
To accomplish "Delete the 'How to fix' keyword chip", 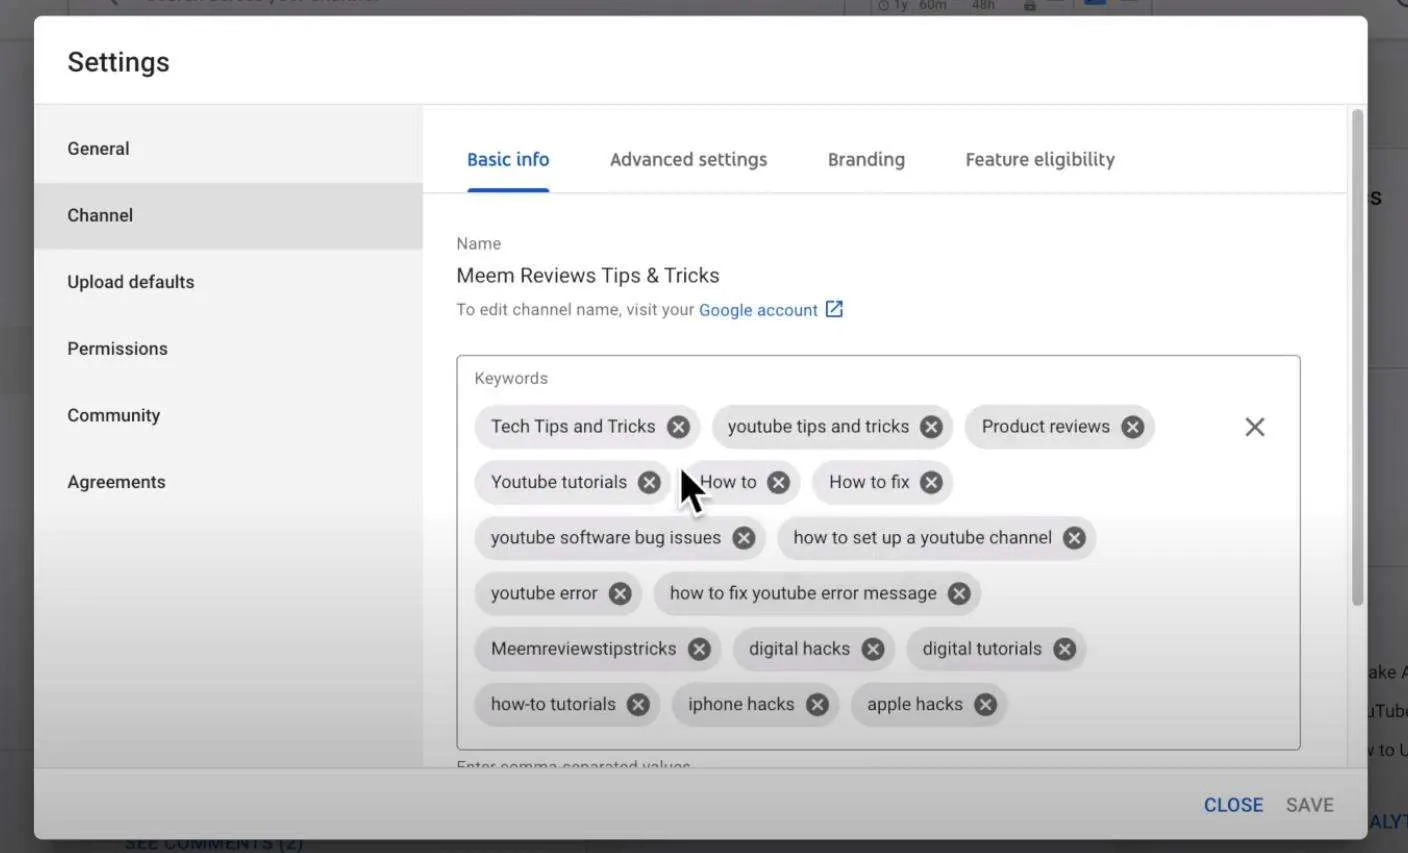I will (931, 483).
